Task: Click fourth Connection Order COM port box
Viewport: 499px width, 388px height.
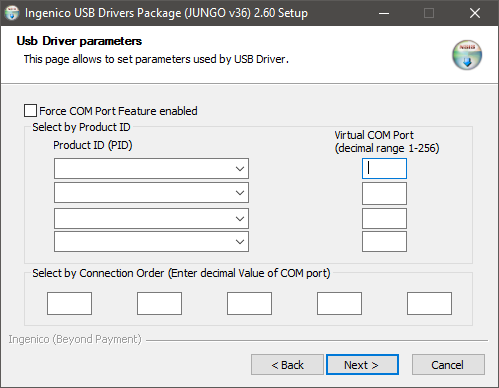Action: pyautogui.click(x=339, y=303)
